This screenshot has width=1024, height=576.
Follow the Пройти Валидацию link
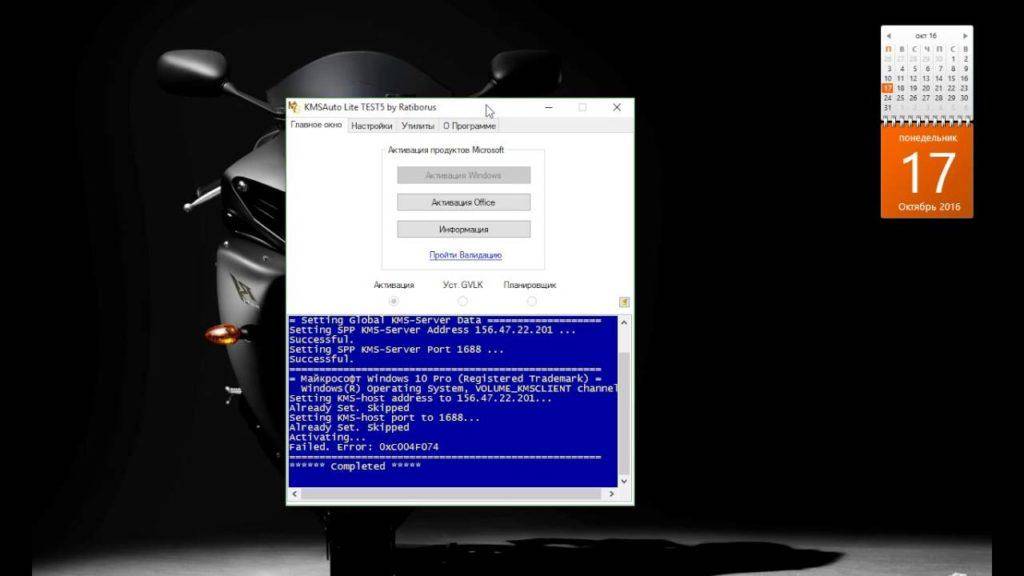[x=466, y=255]
